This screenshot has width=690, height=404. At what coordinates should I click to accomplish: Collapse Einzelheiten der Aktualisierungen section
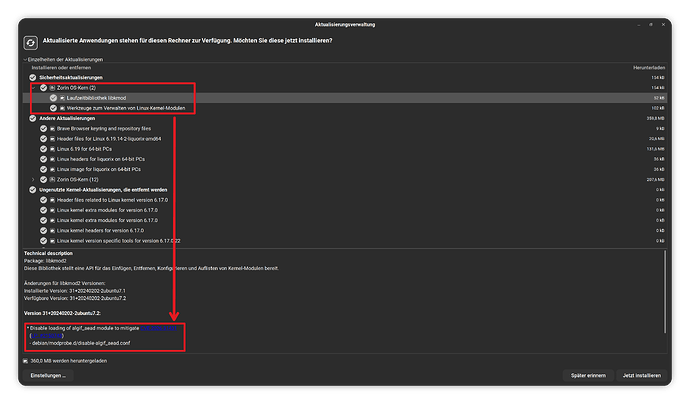25,59
